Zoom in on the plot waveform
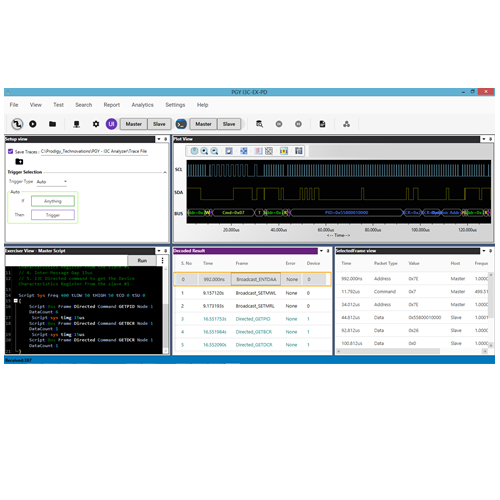This screenshot has height=500, width=500. (204, 151)
